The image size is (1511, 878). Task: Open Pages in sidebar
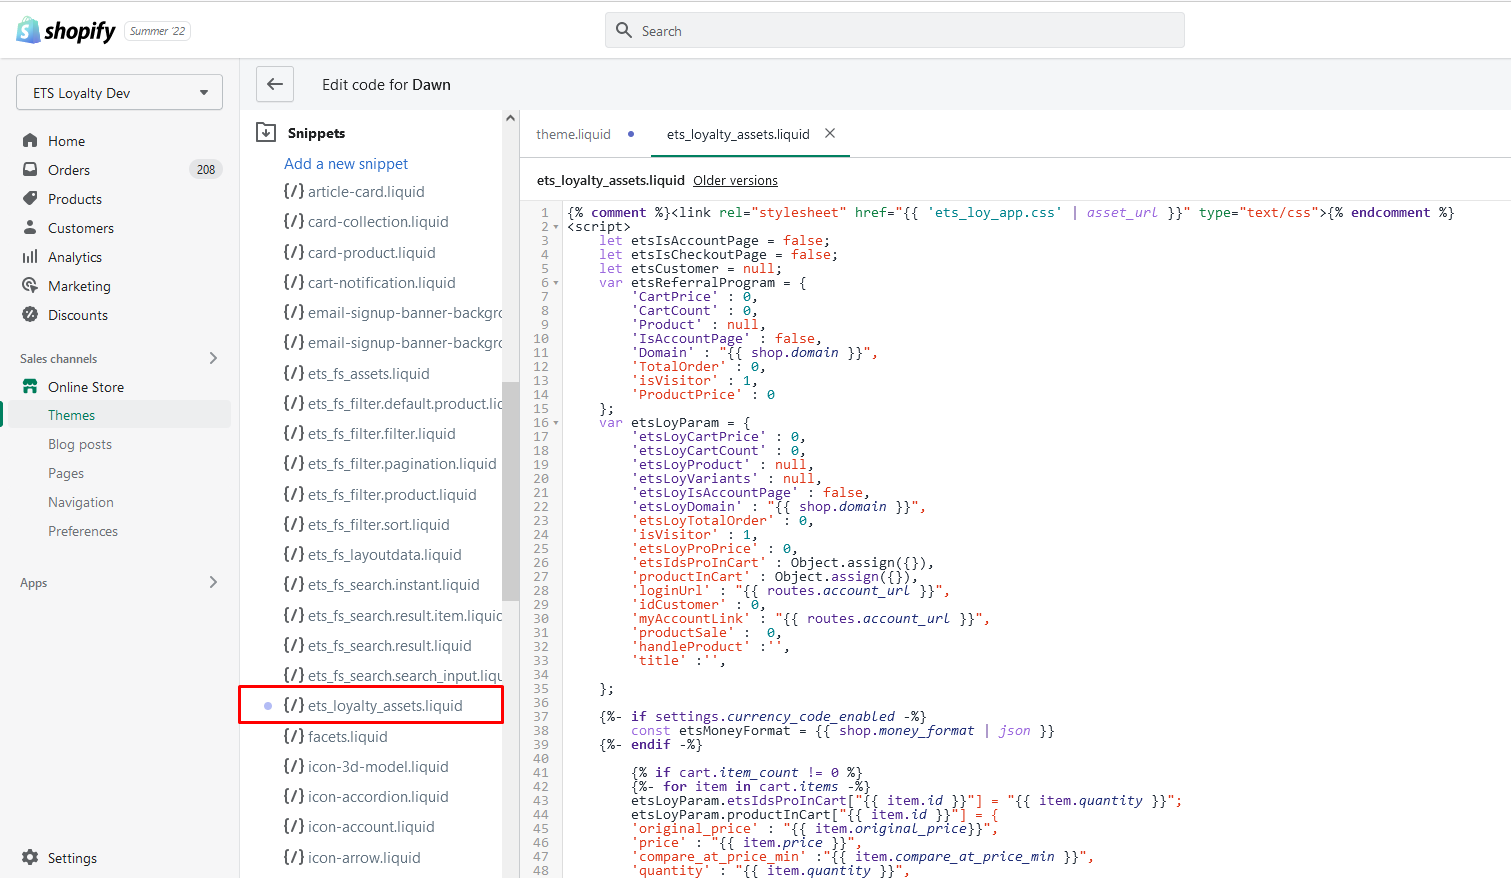click(66, 473)
